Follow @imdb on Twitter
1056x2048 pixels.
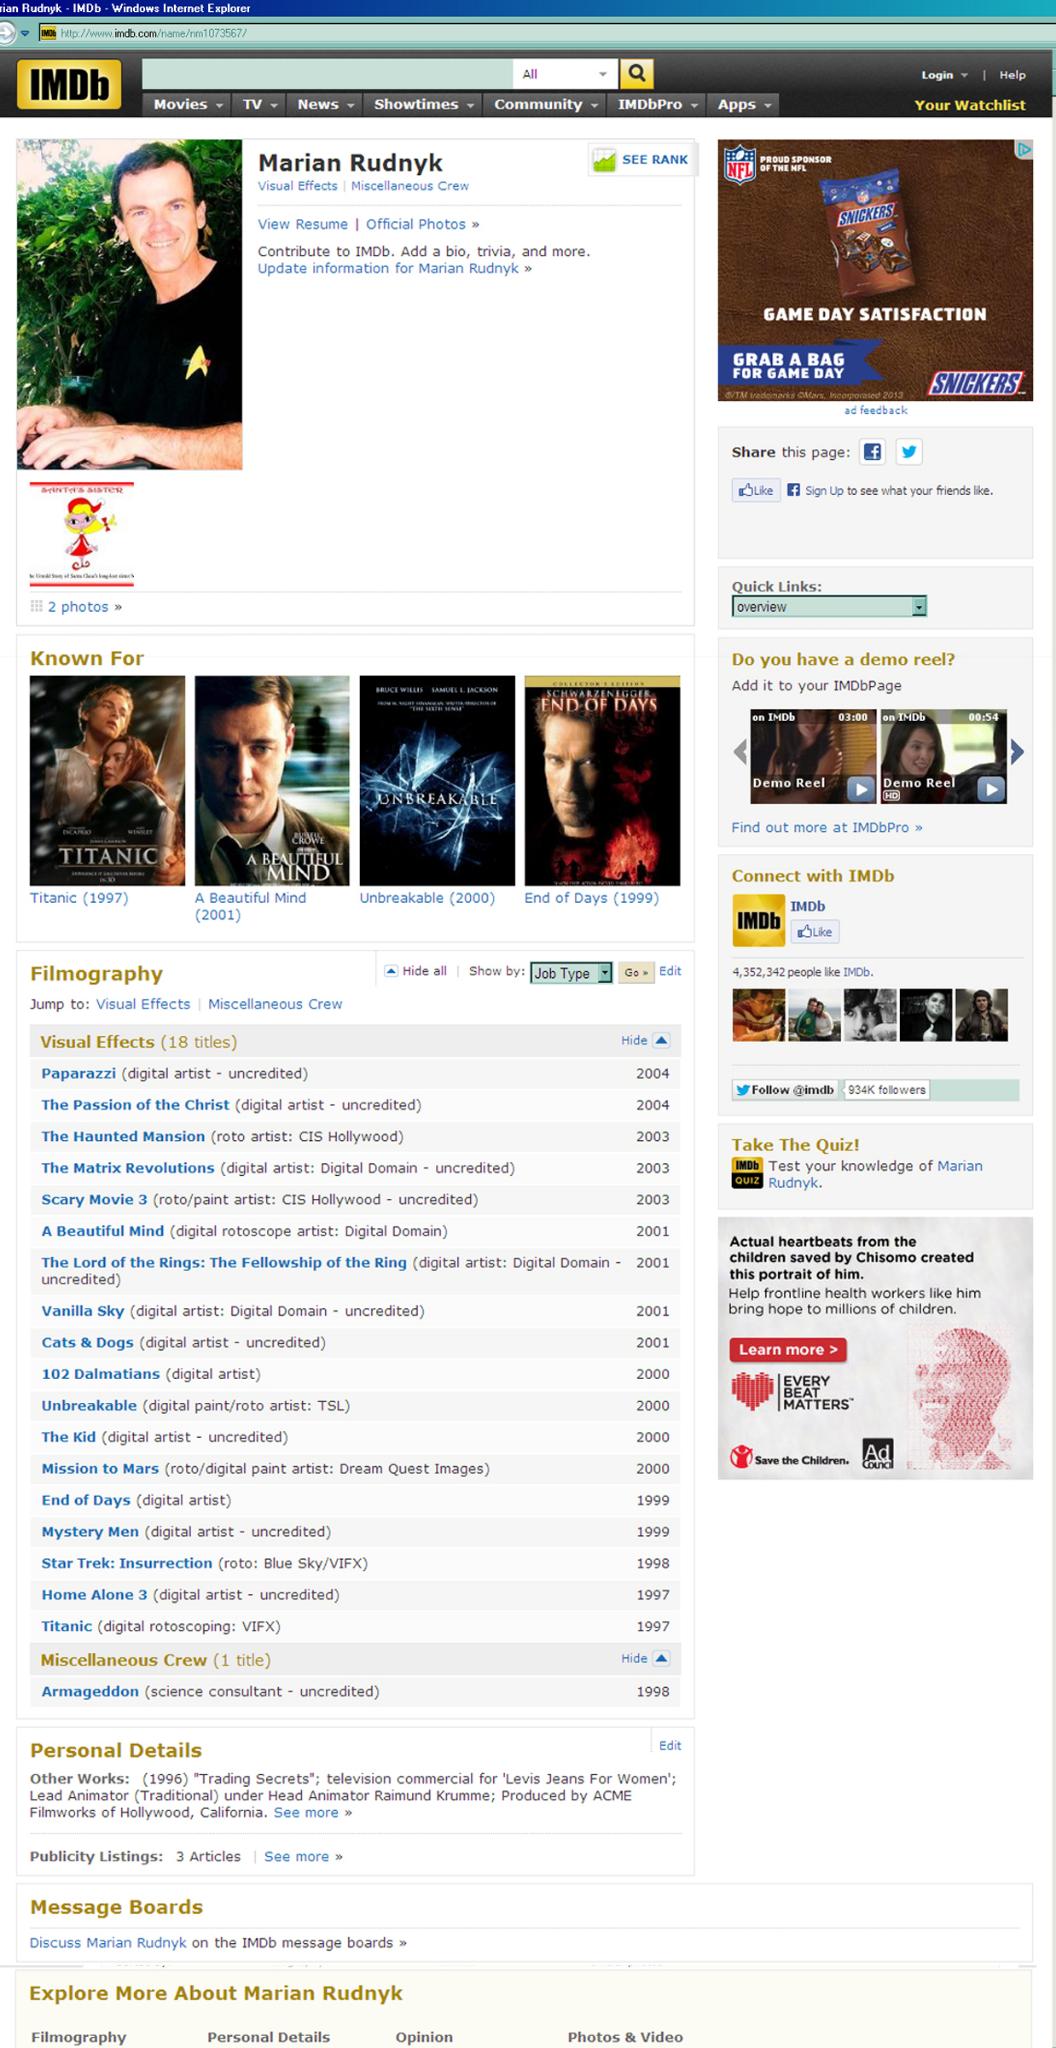(x=786, y=1090)
